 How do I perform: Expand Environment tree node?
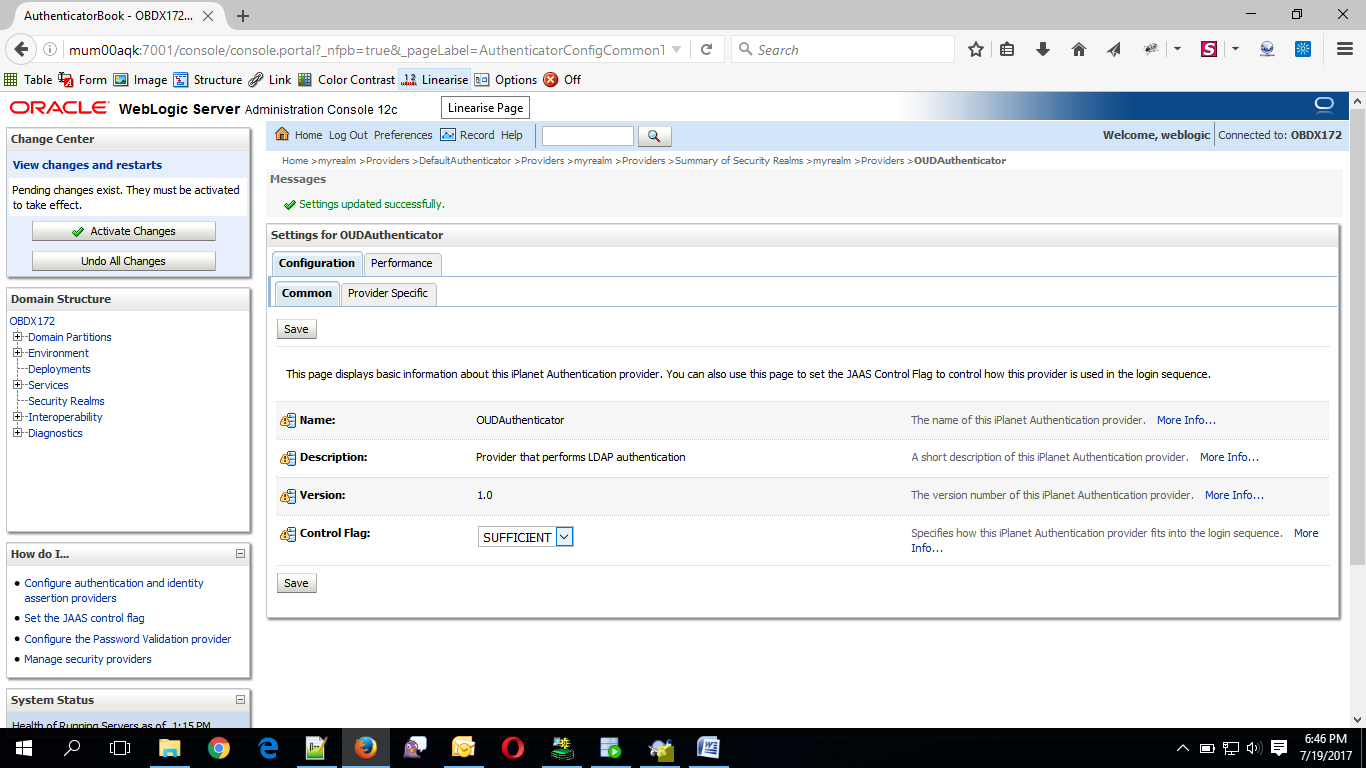point(17,353)
